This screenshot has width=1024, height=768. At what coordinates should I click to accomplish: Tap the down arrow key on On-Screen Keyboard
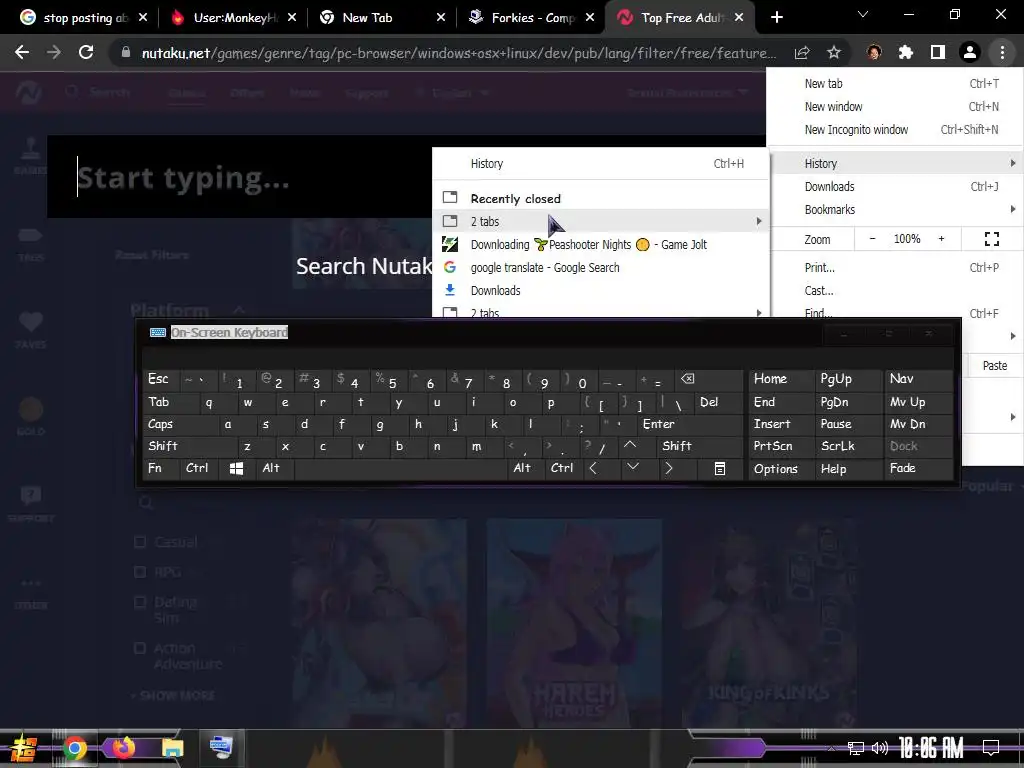[x=632, y=468]
